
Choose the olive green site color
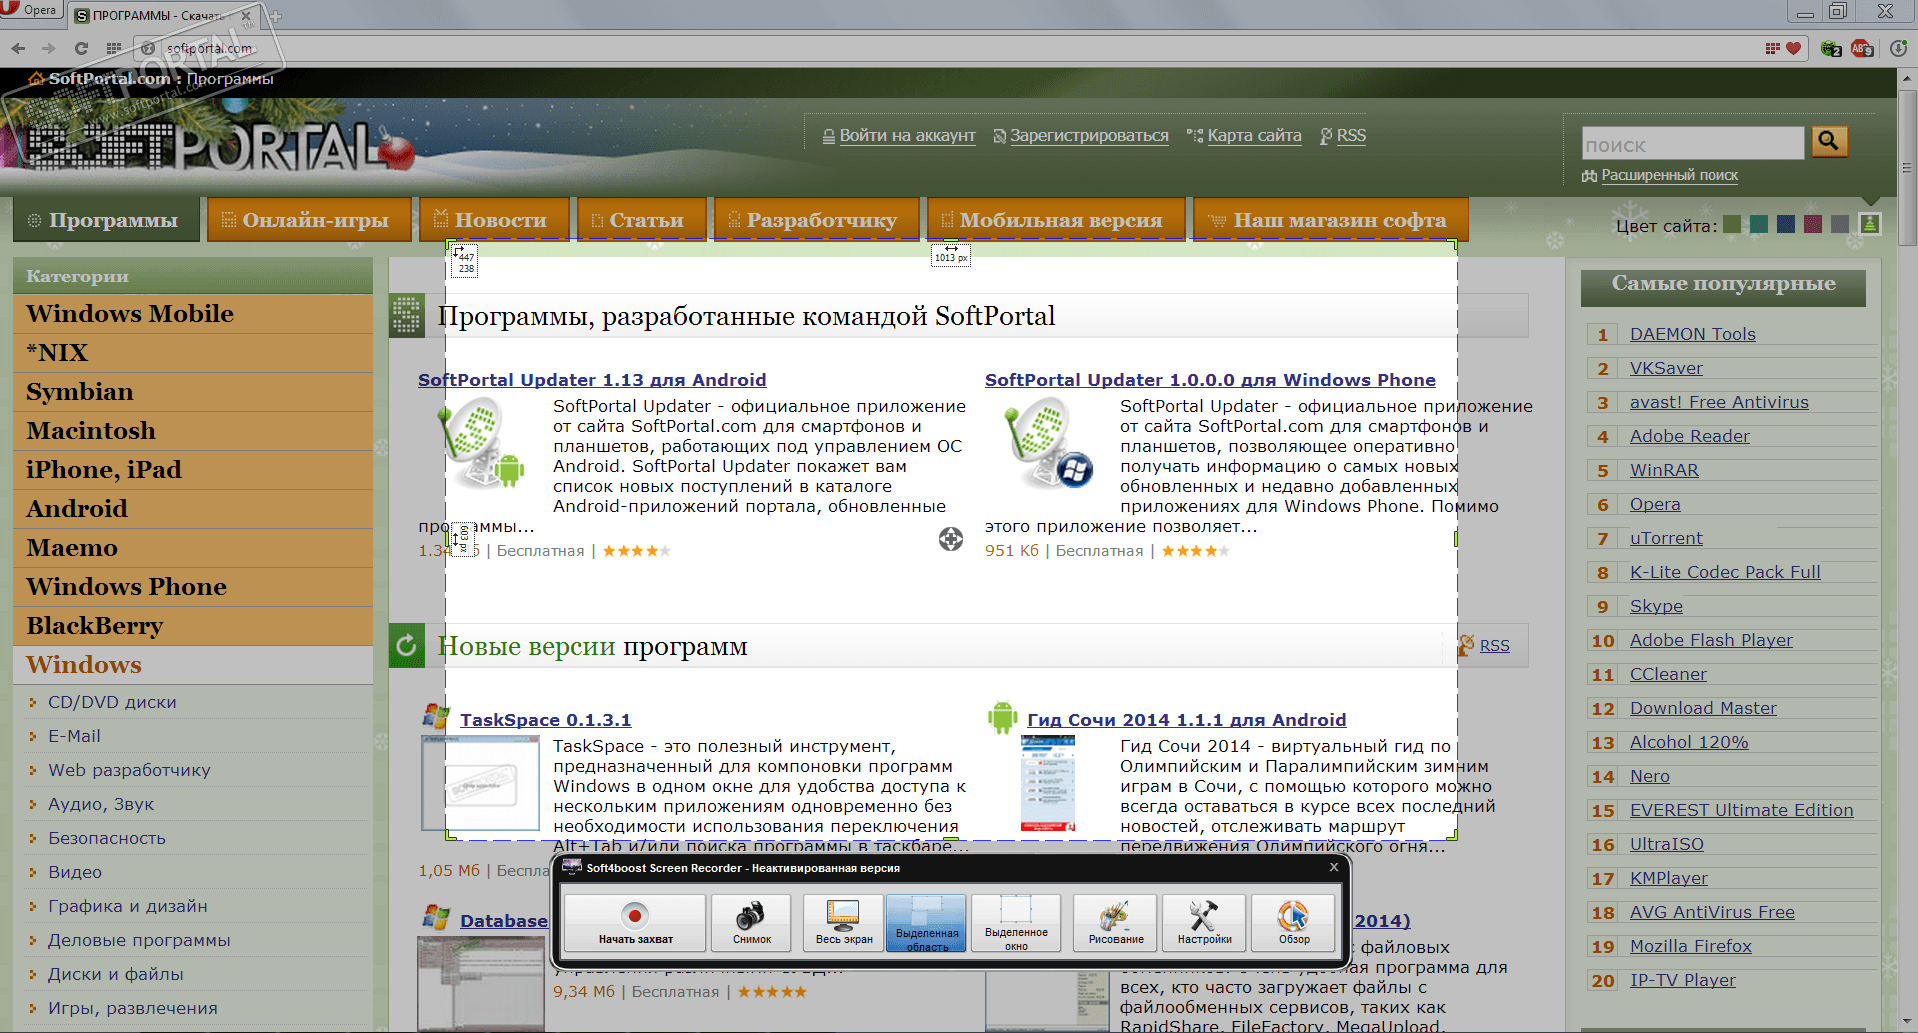point(1733,225)
